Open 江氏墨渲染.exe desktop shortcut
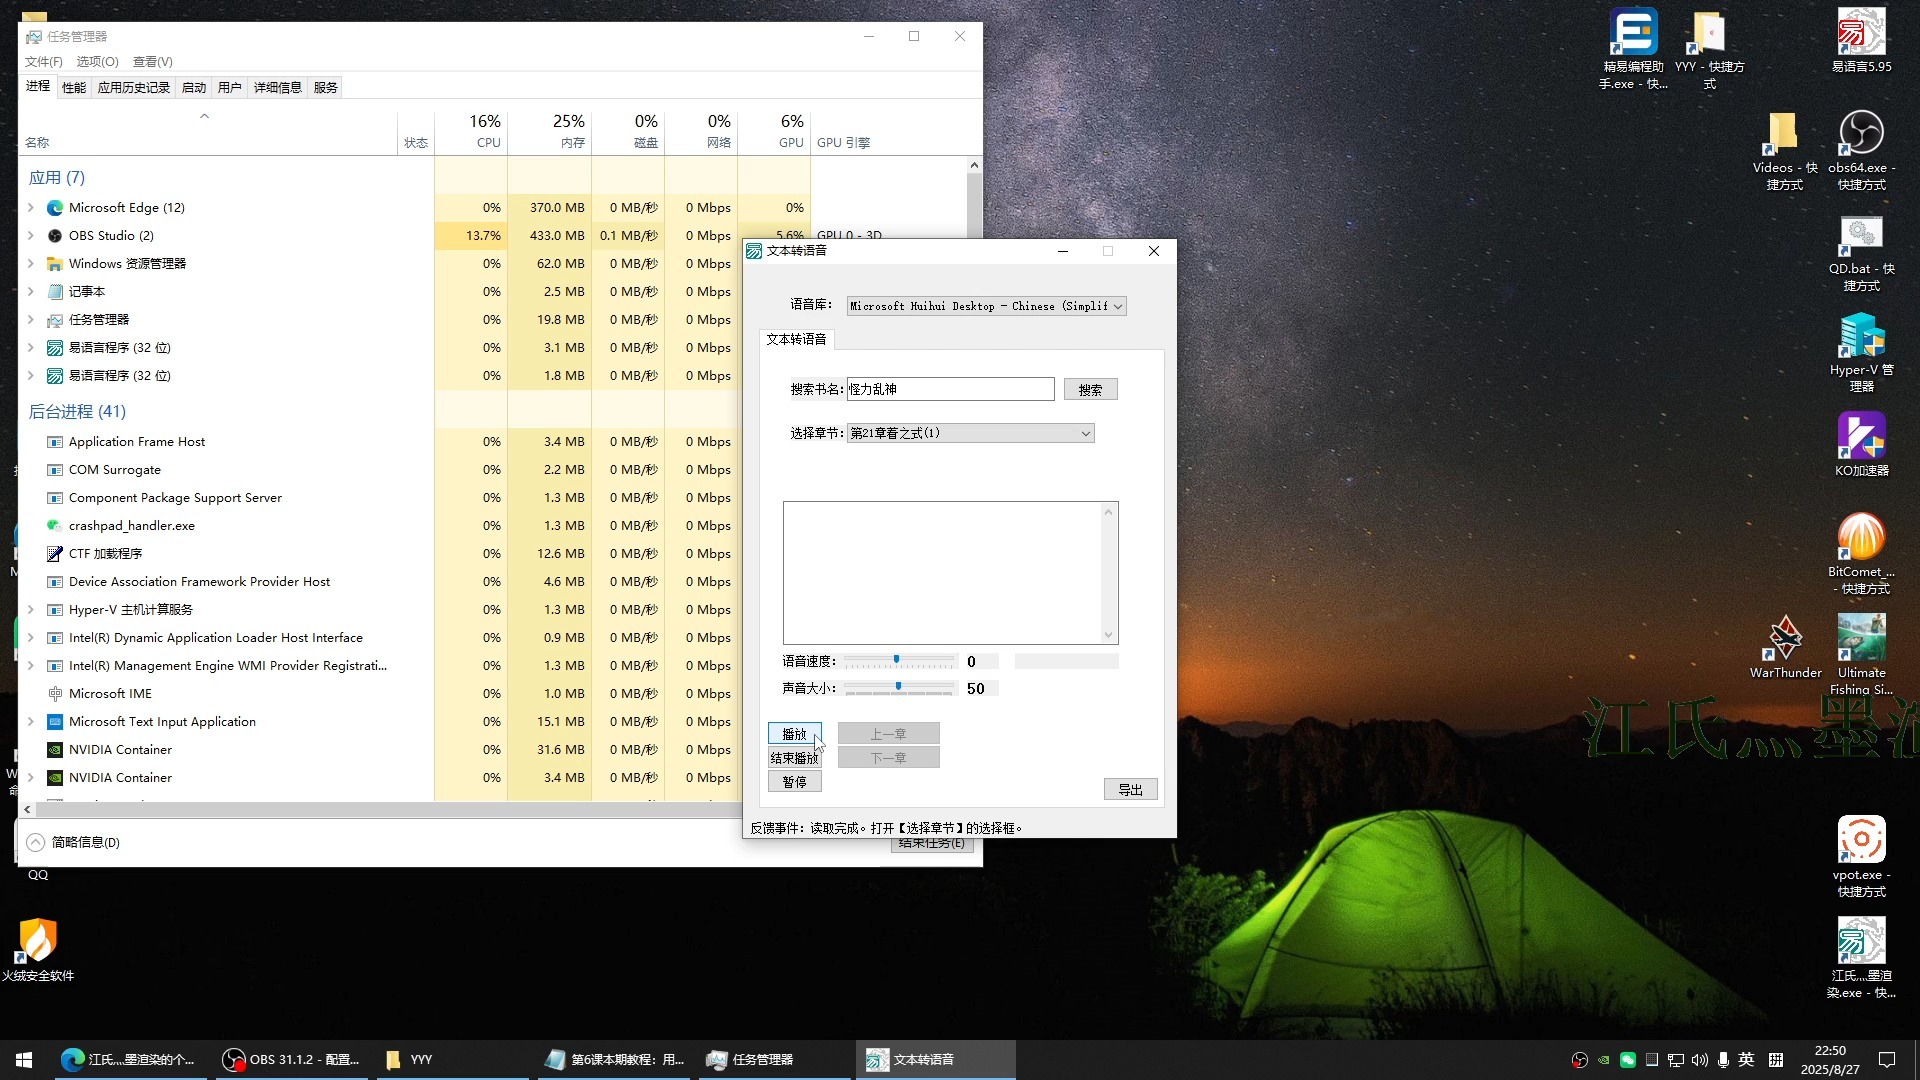 (1861, 958)
